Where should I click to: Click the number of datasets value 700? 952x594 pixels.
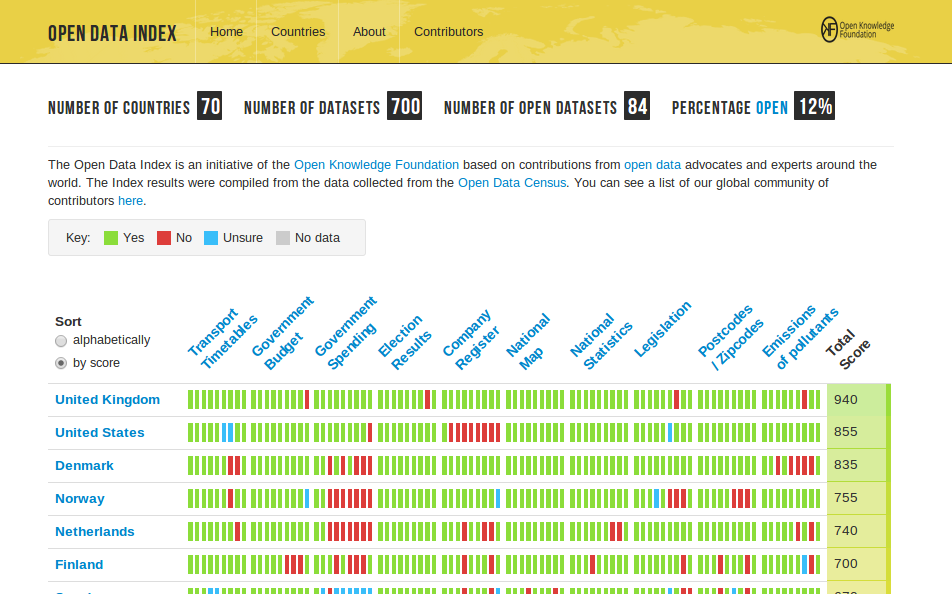tap(405, 106)
